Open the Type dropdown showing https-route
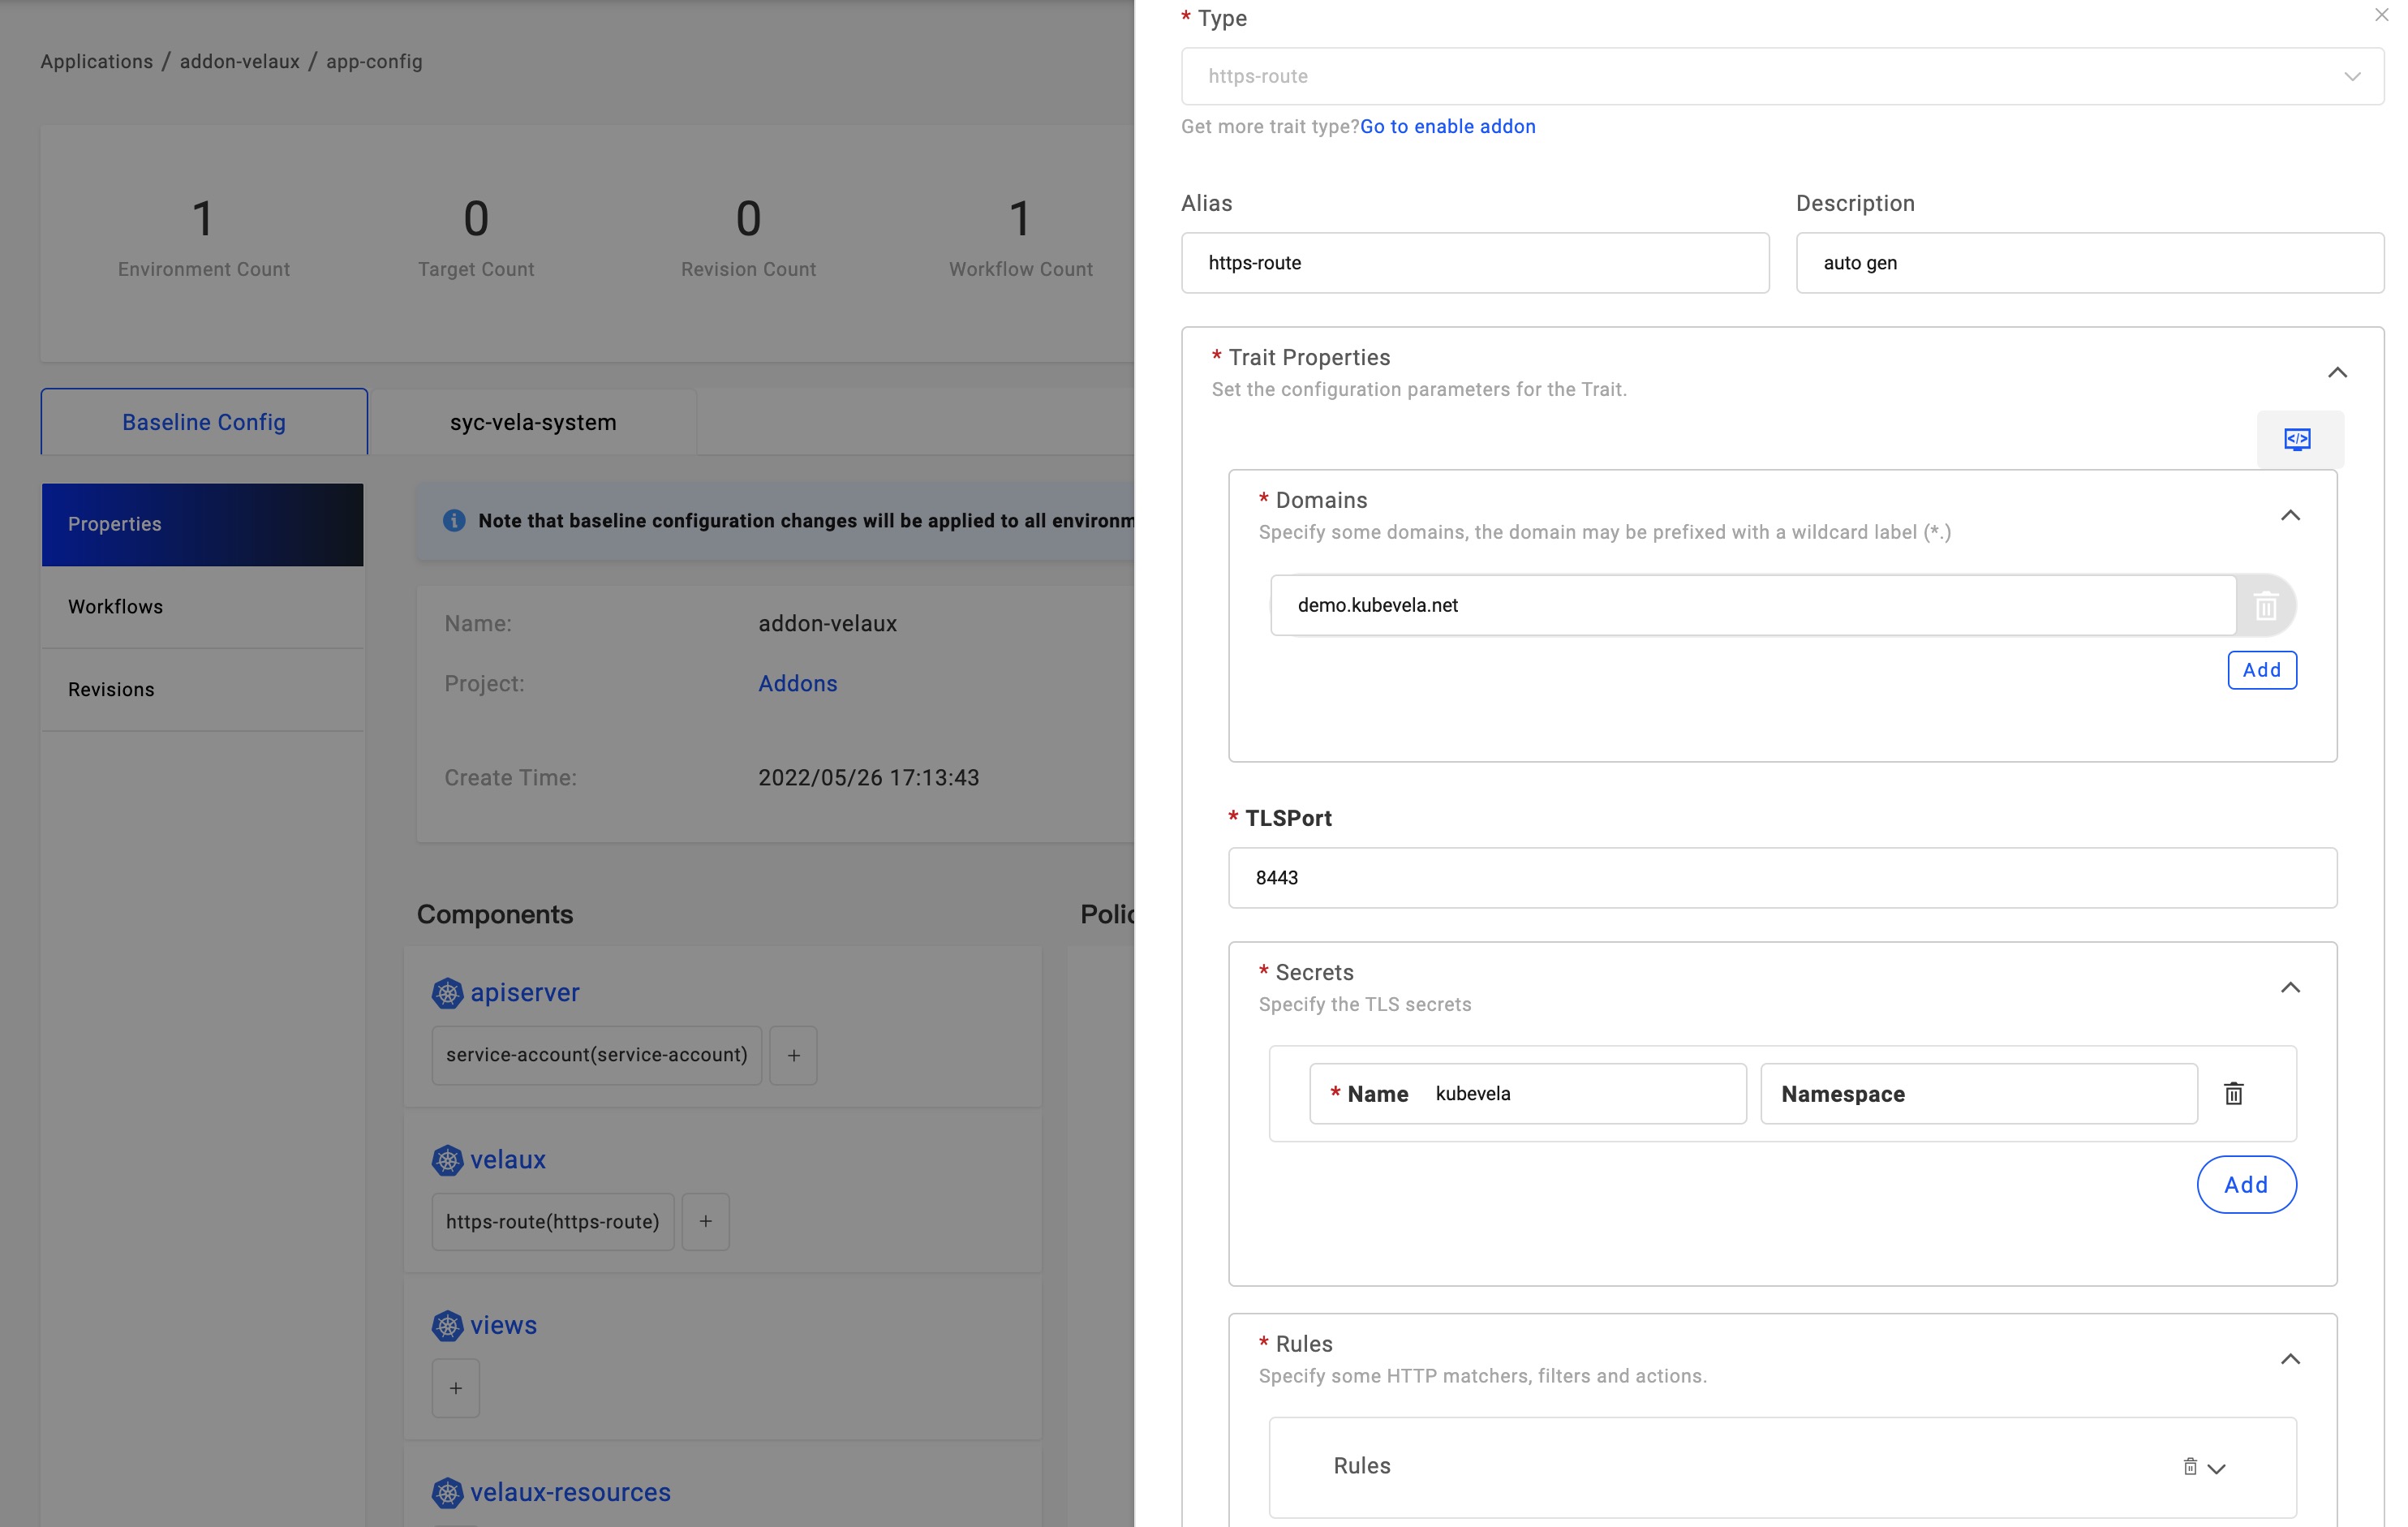 click(x=1781, y=76)
